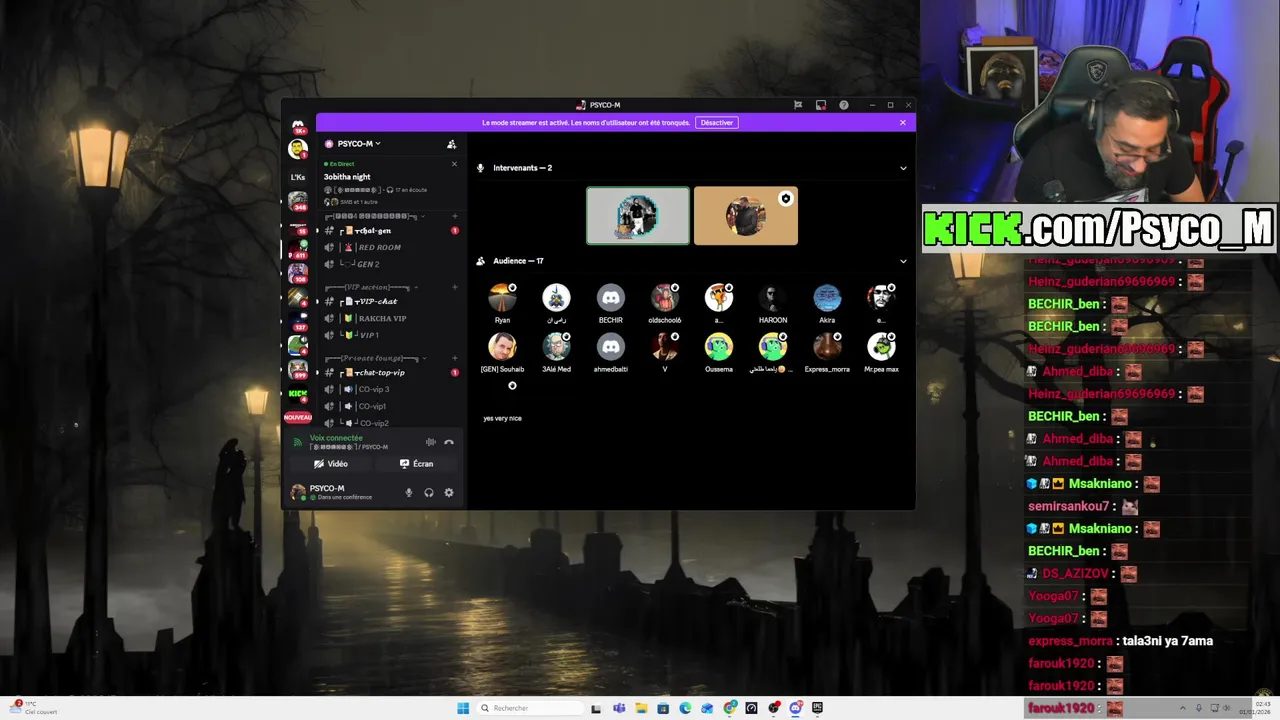Open weather widget on taskbar
The height and width of the screenshot is (720, 1280).
33,708
